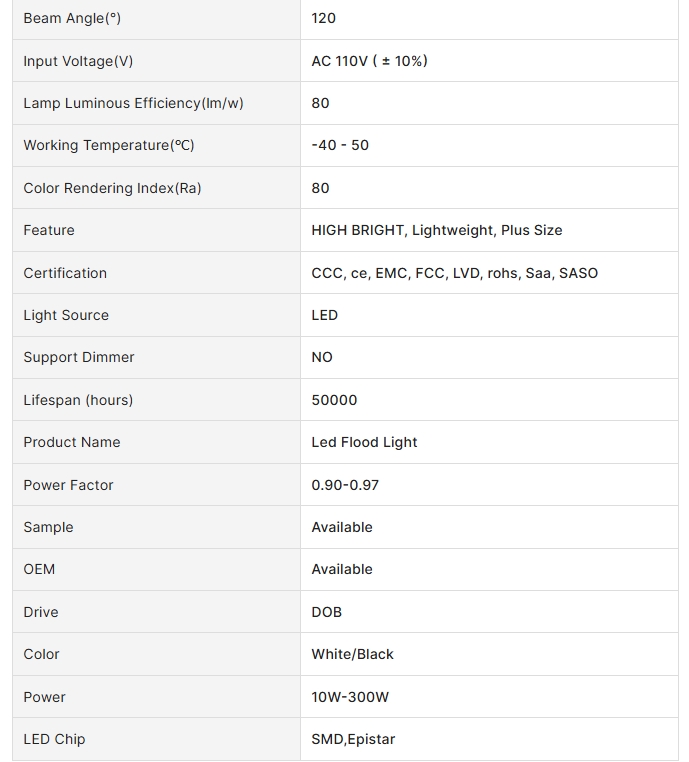Click the SMD,Epistar LED chip value

[353, 740]
